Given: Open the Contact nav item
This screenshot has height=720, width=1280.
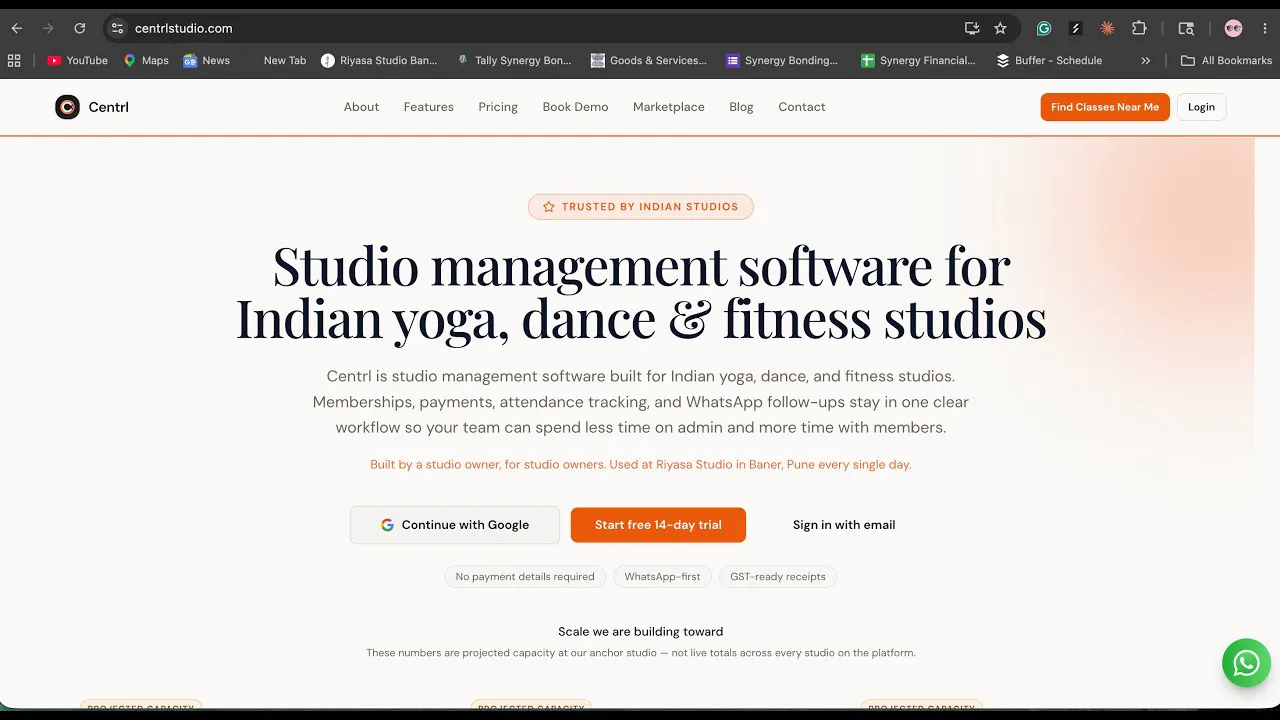Looking at the screenshot, I should pyautogui.click(x=802, y=107).
